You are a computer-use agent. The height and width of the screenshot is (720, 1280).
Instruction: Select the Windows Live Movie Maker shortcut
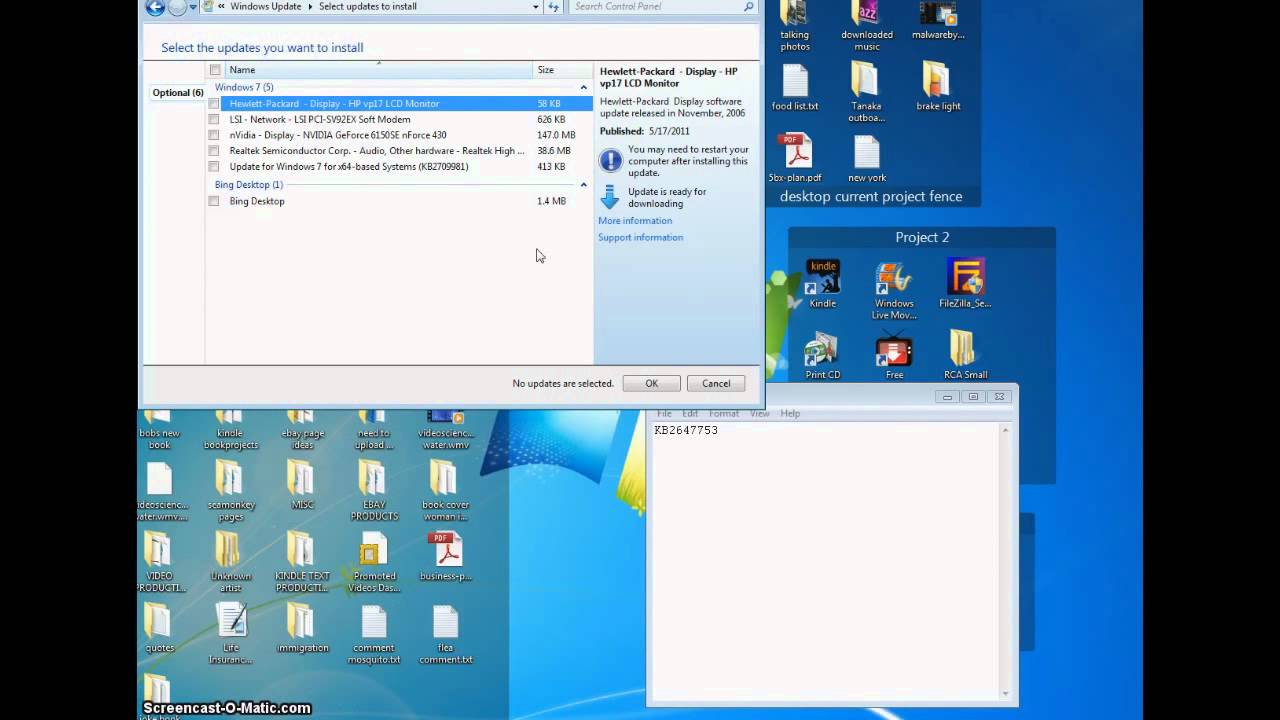(x=894, y=291)
